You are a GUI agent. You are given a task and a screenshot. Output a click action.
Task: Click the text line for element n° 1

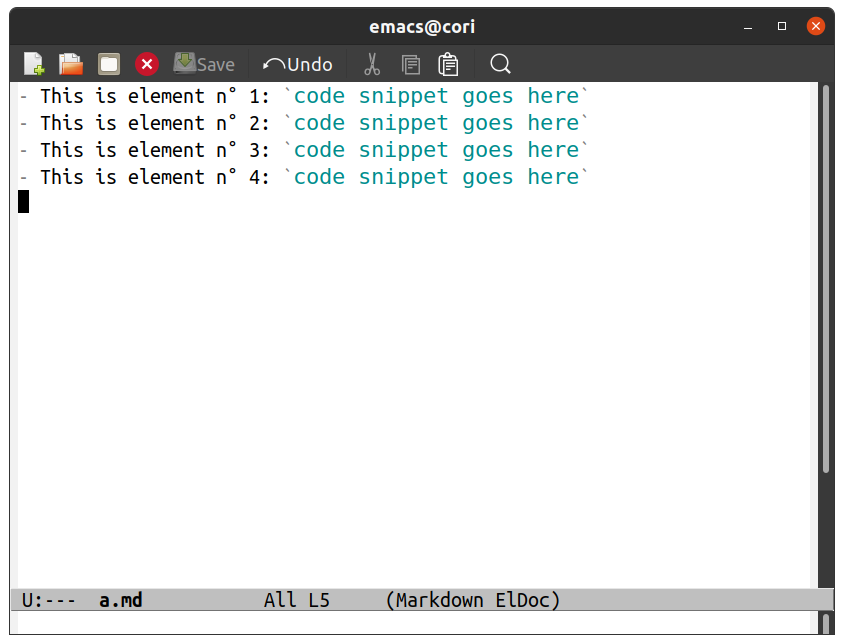304,96
